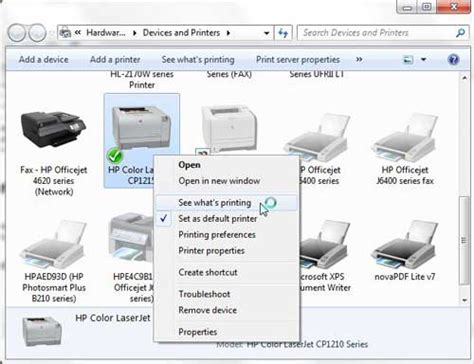The width and height of the screenshot is (474, 364).
Task: Show more toolbar commands with double chevron
Action: 359,59
